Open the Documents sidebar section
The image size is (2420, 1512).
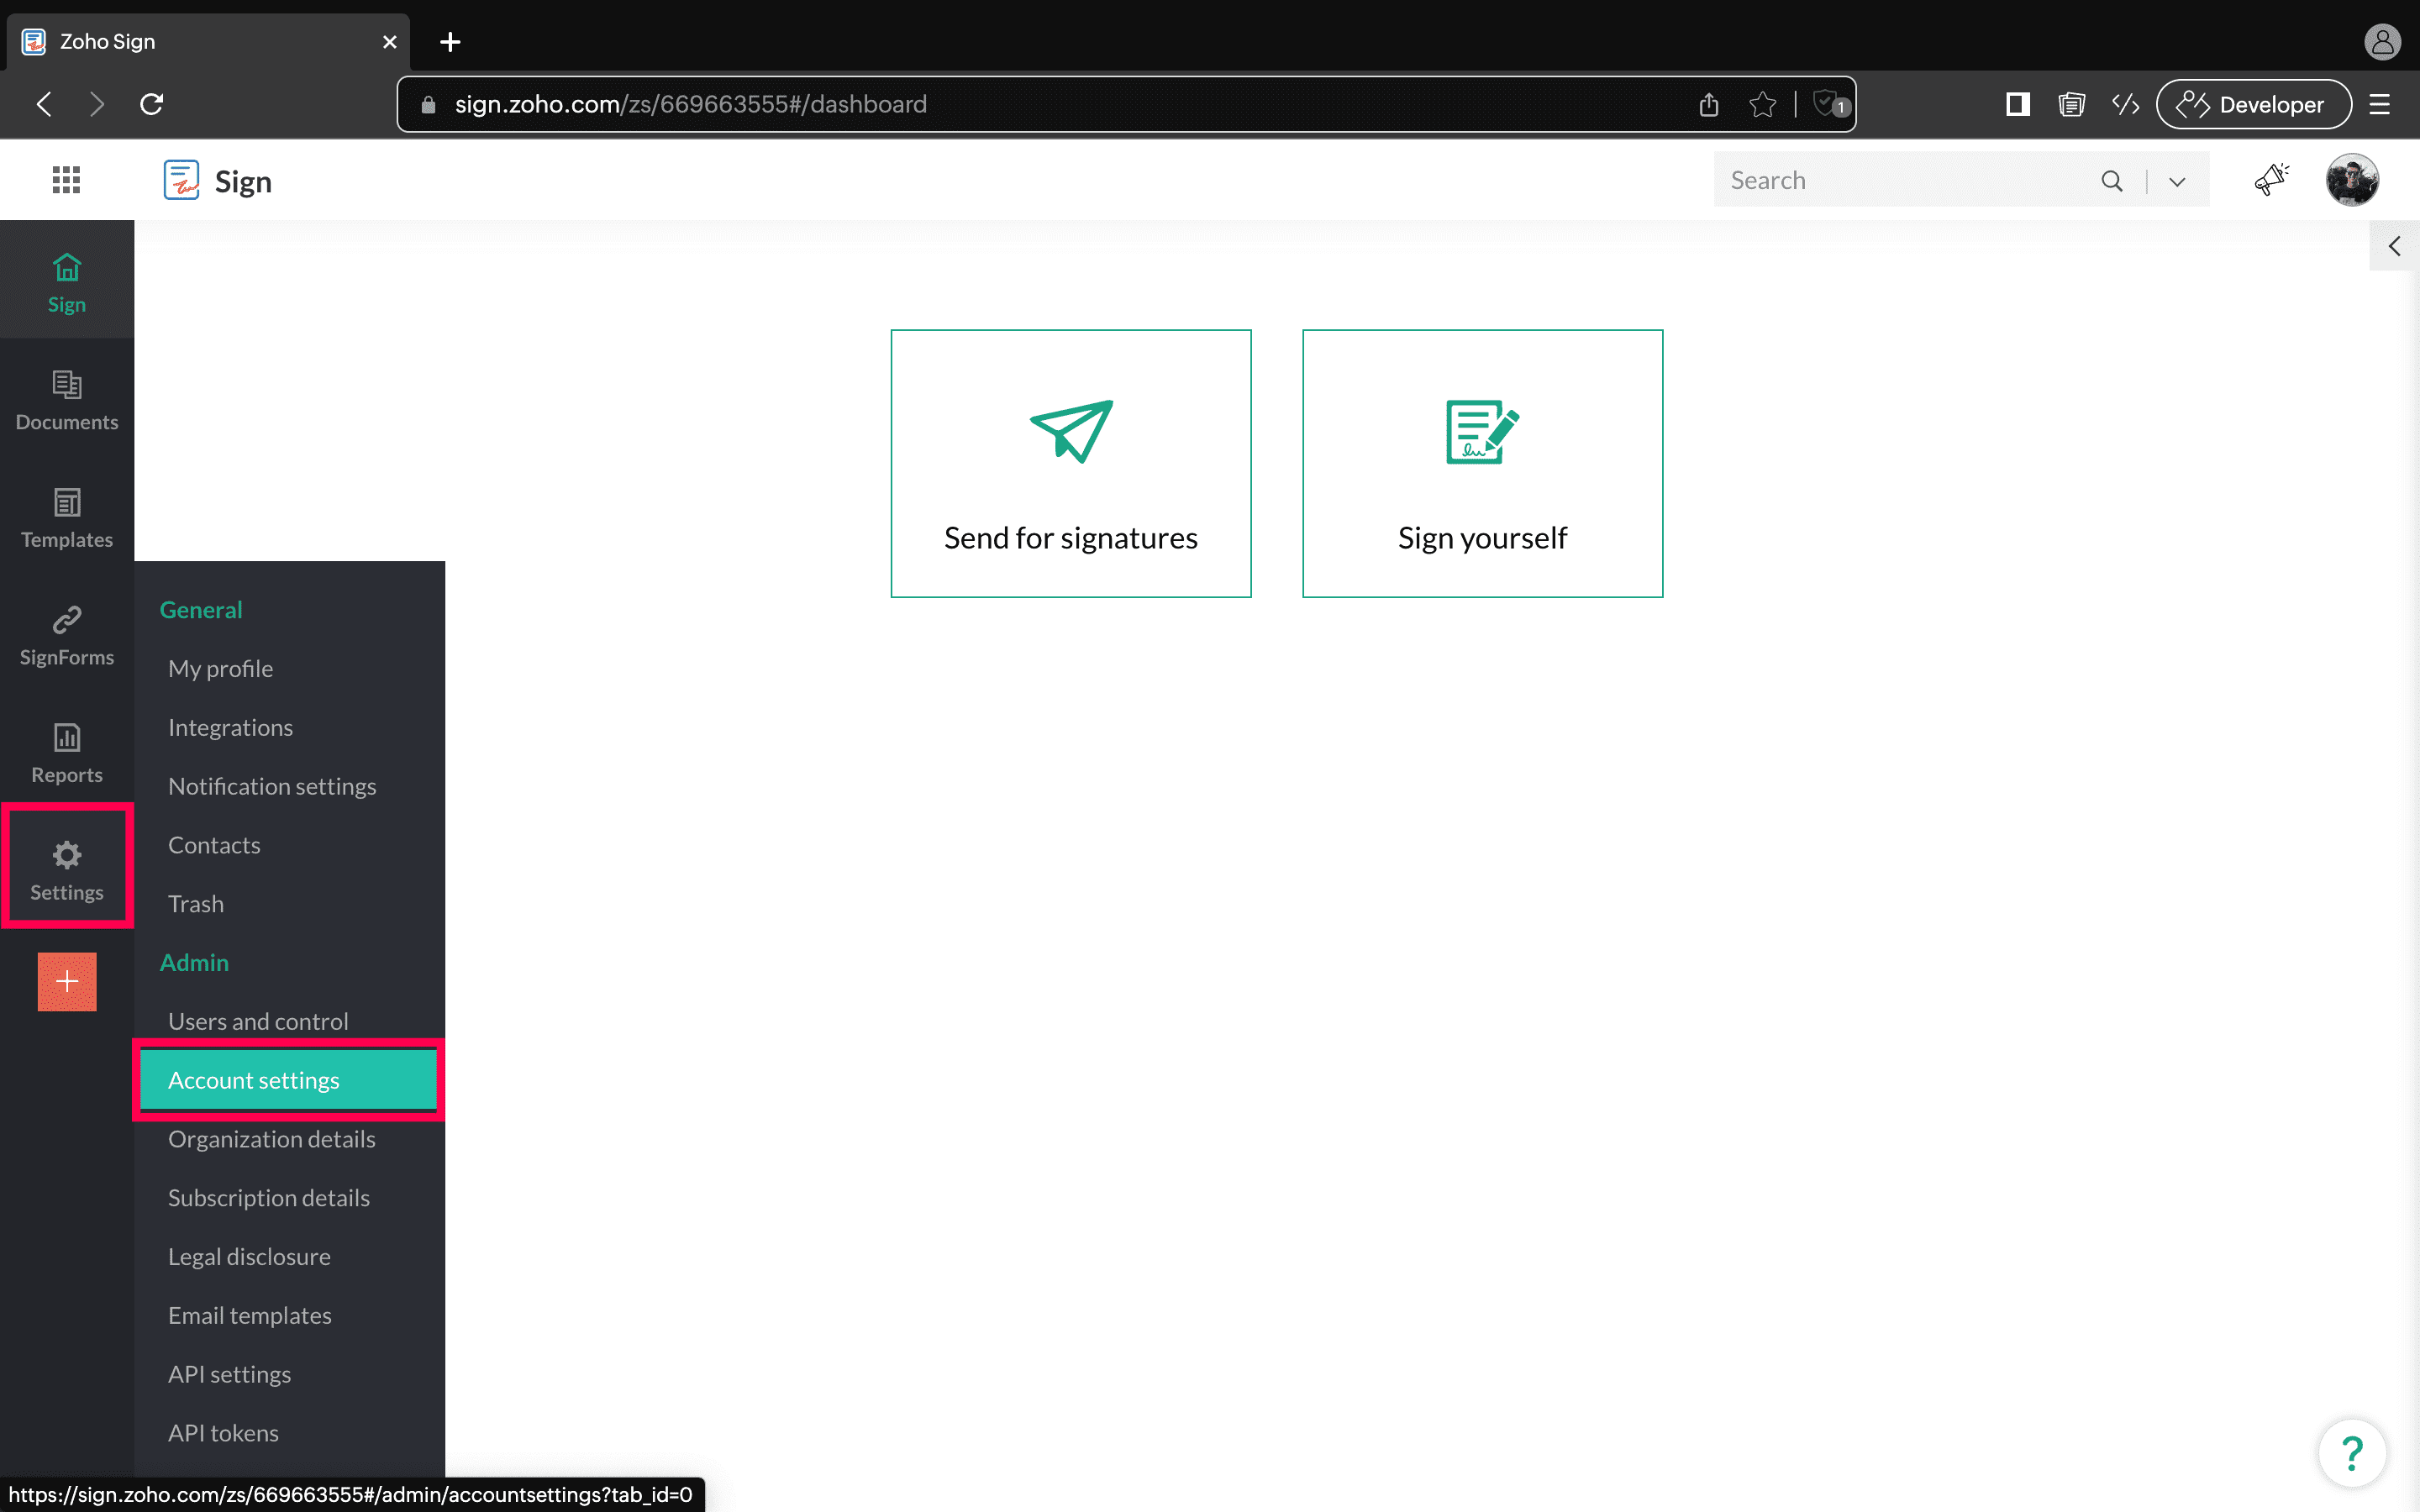pos(66,400)
